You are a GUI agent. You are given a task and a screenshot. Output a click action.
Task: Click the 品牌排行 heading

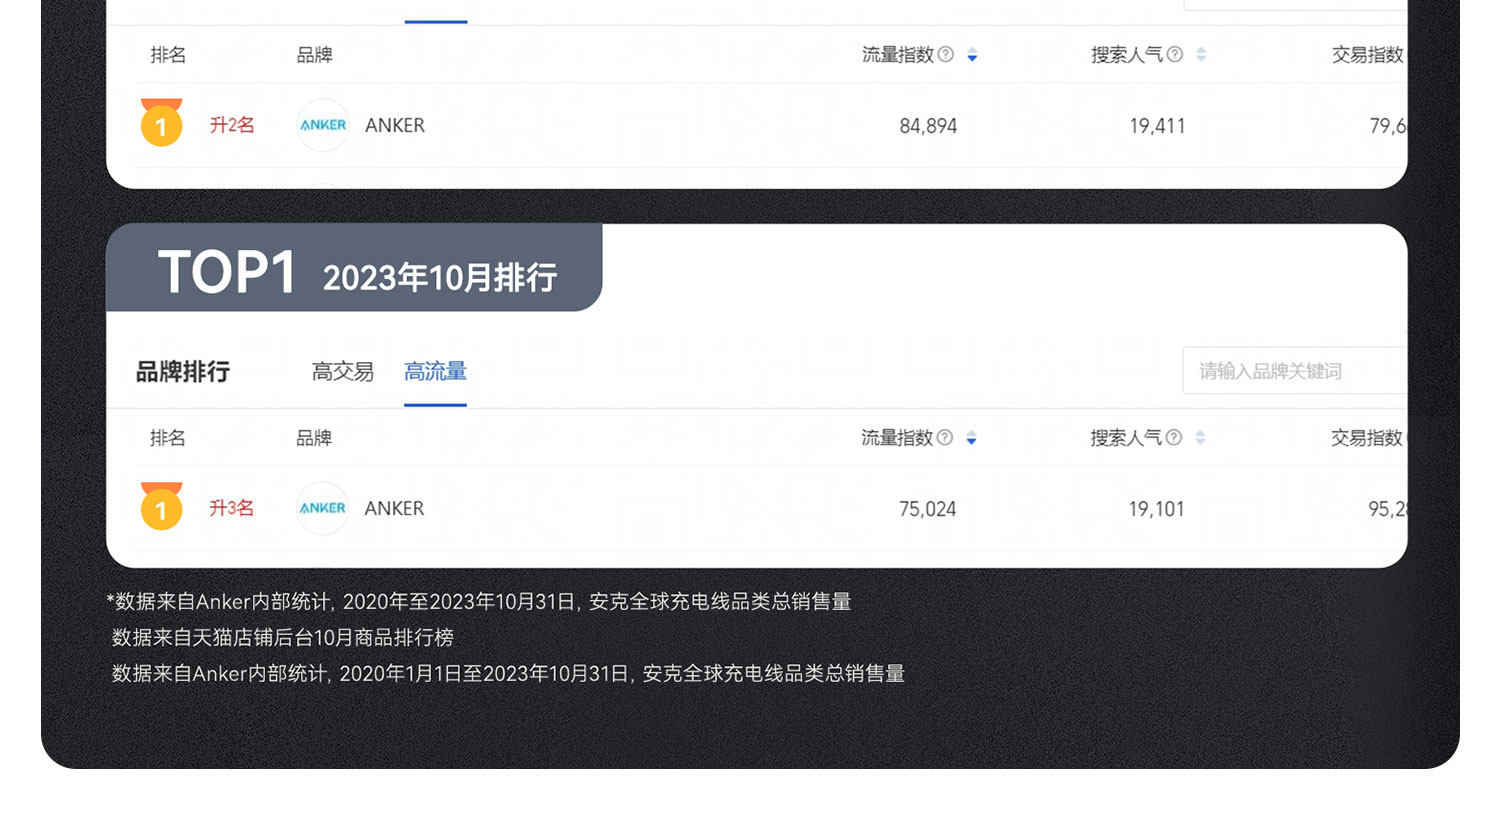click(x=183, y=372)
